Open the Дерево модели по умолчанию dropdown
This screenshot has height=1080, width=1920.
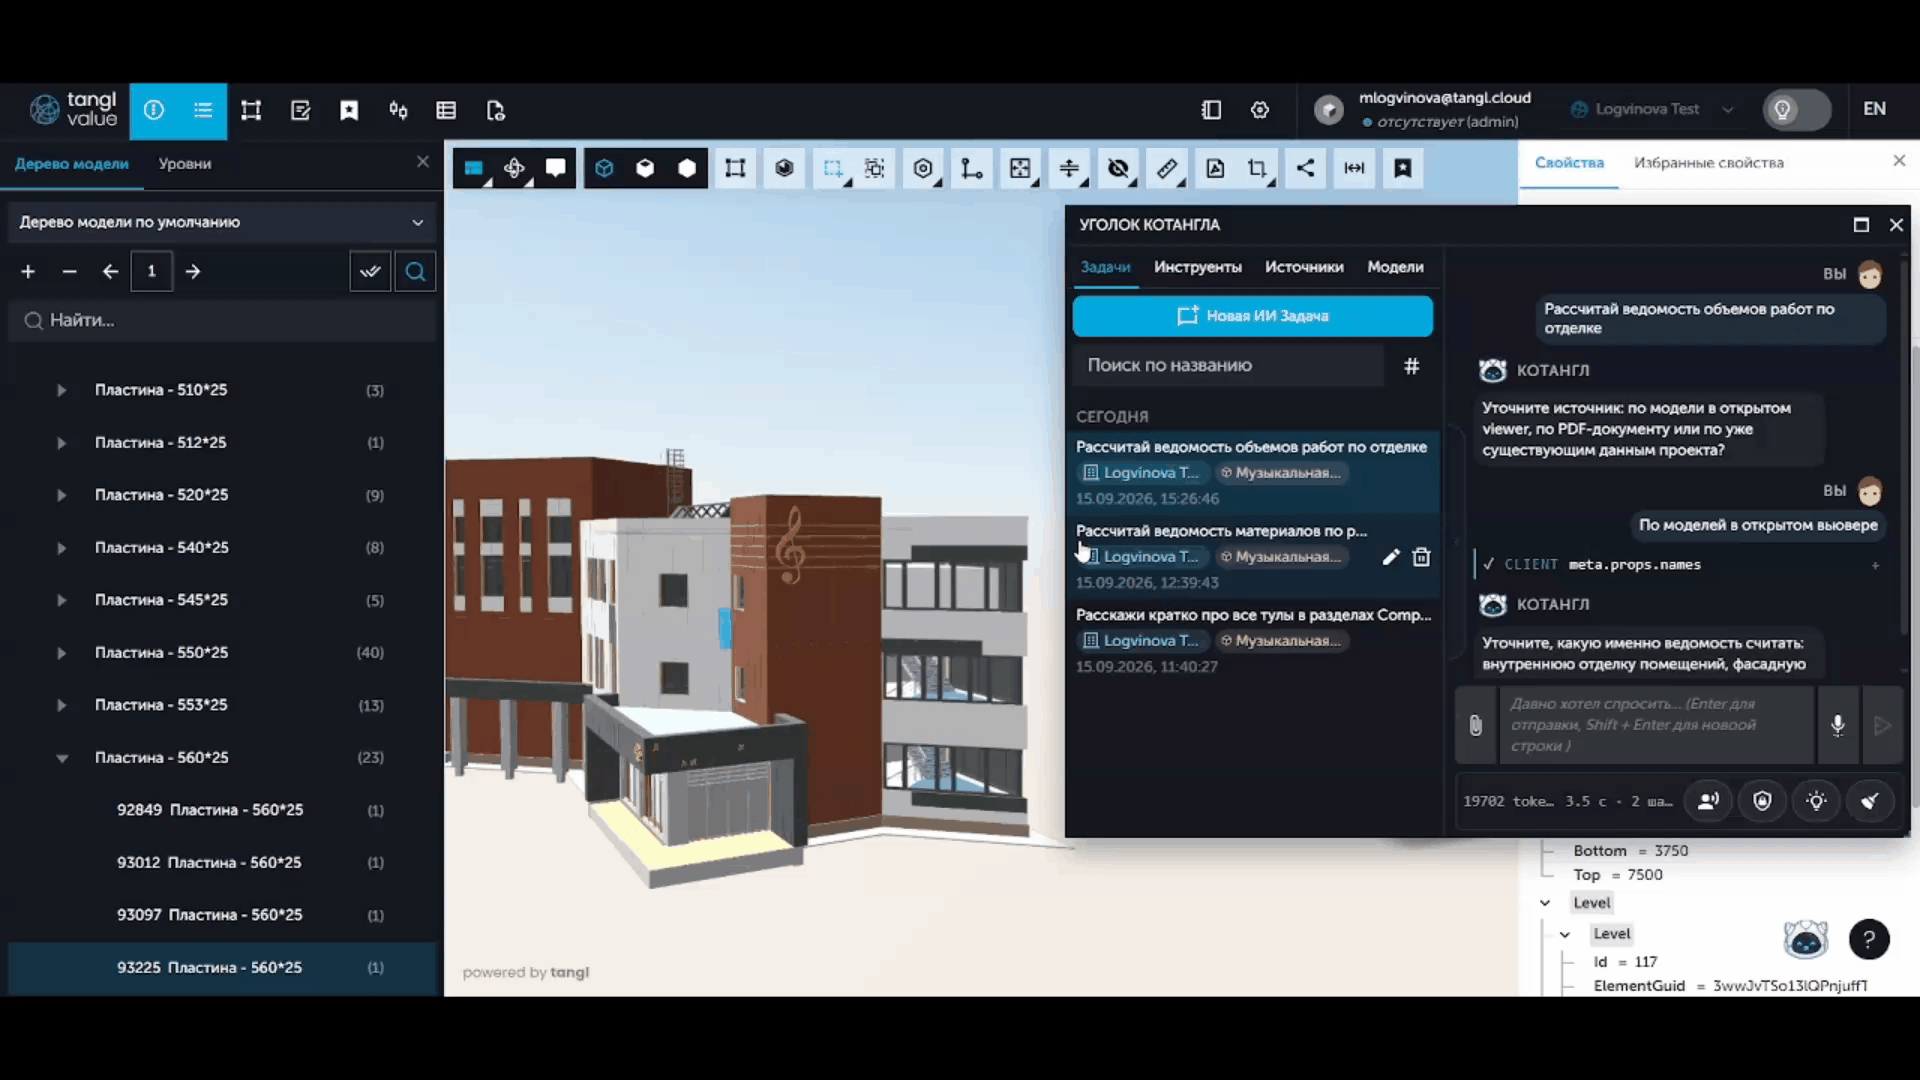(222, 222)
